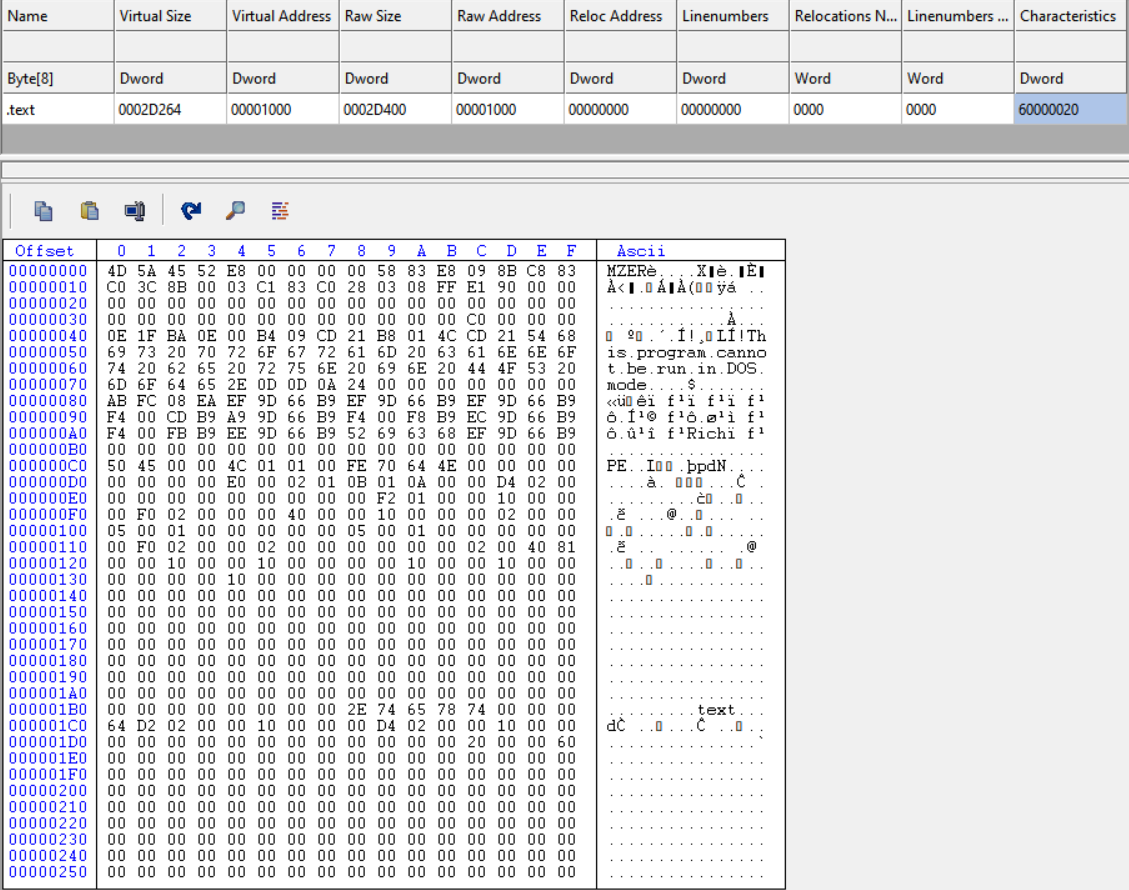Click the Copy icon in hex toolbar

click(x=43, y=210)
